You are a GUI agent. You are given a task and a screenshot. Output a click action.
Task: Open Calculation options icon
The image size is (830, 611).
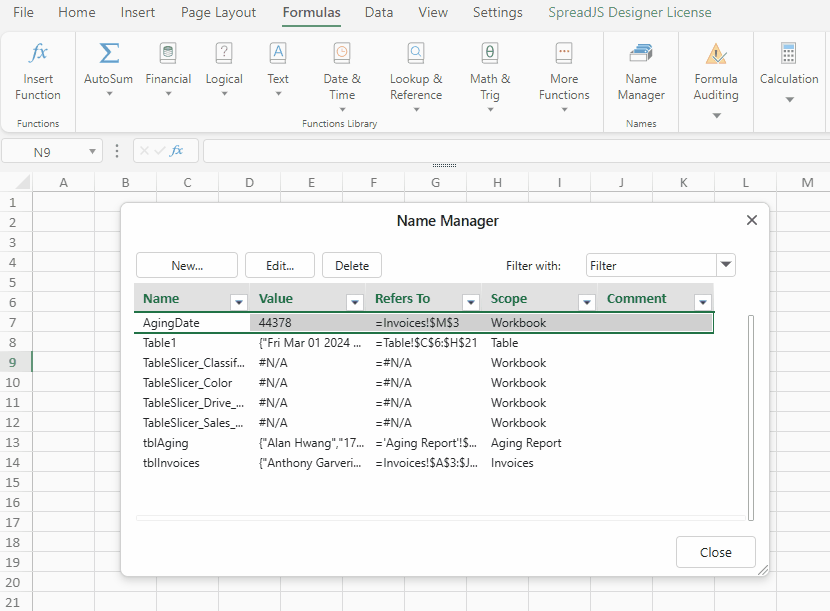[x=789, y=53]
